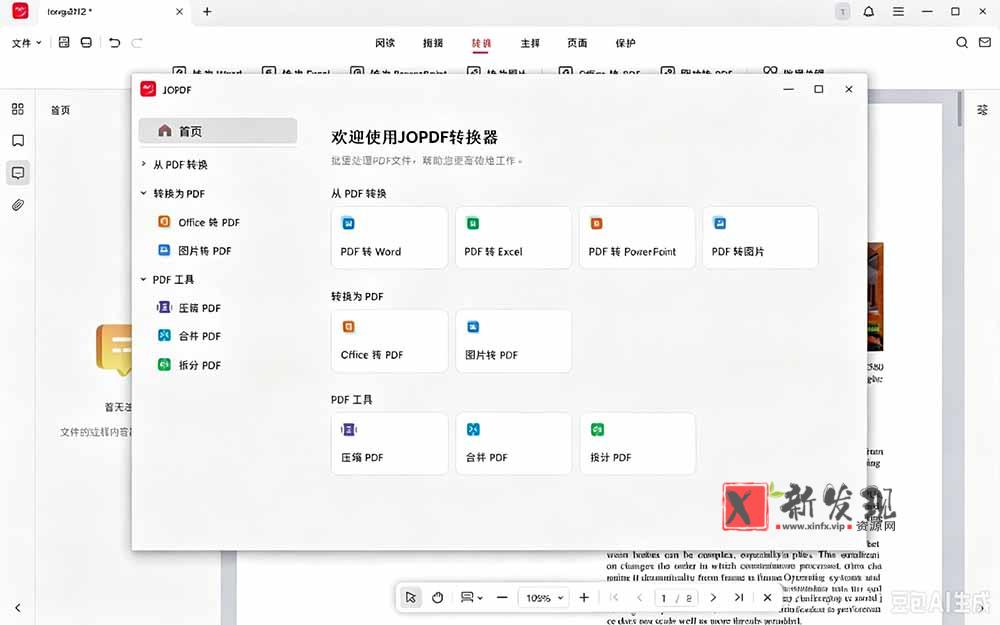This screenshot has height=625, width=1000.
Task: Click the page number input field
Action: (664, 598)
